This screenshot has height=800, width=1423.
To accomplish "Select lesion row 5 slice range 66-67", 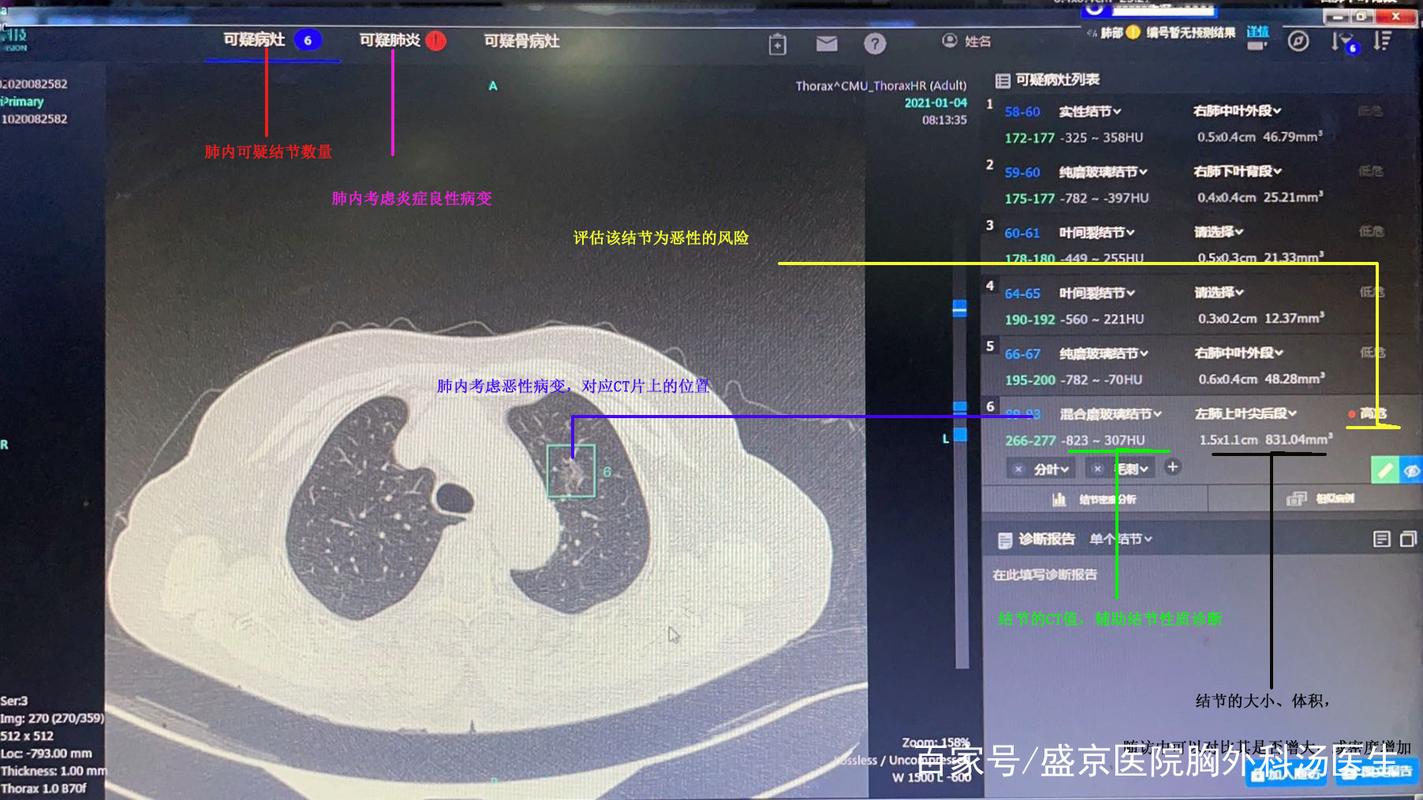I will pos(1022,354).
